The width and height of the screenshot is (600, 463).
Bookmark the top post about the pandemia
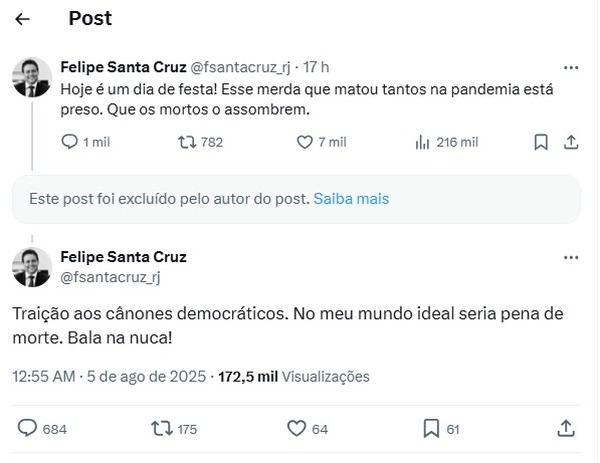pos(541,142)
